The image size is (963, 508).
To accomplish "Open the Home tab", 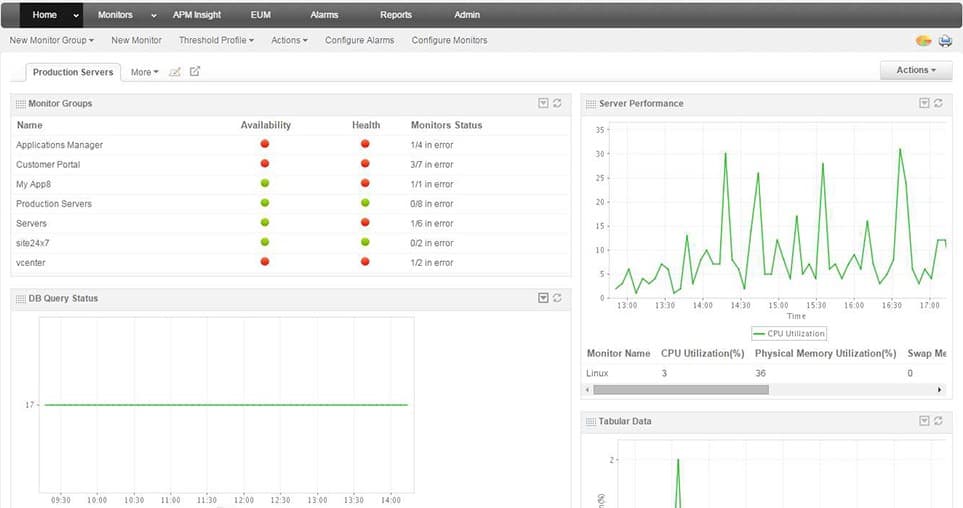I will pyautogui.click(x=44, y=15).
